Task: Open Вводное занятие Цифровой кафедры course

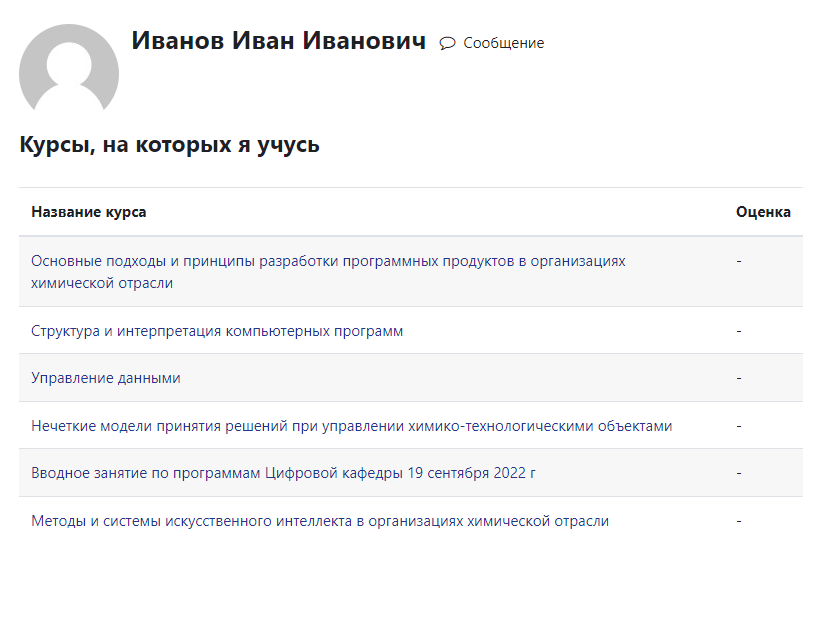Action: coord(283,473)
